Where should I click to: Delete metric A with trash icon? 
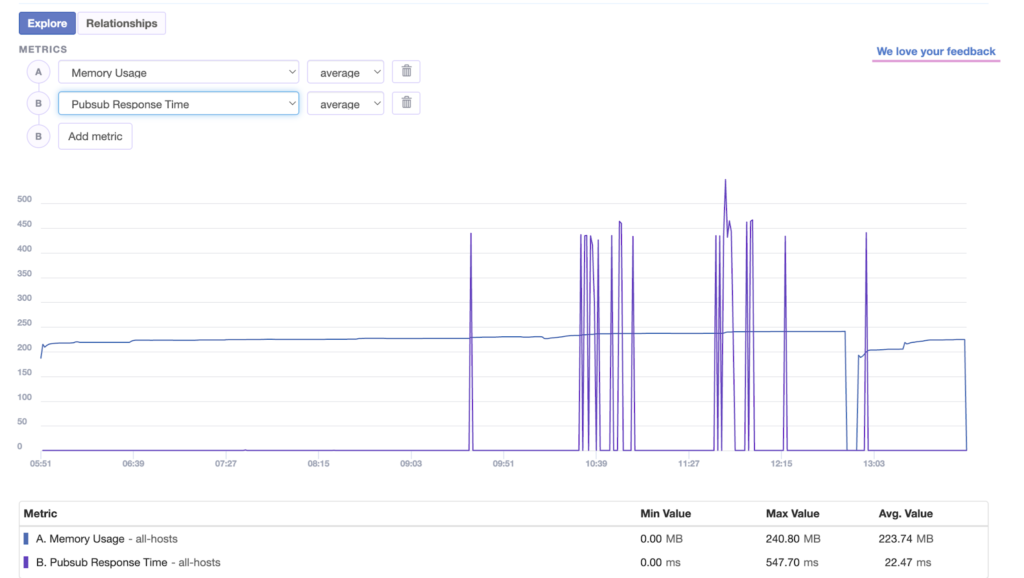(x=406, y=72)
